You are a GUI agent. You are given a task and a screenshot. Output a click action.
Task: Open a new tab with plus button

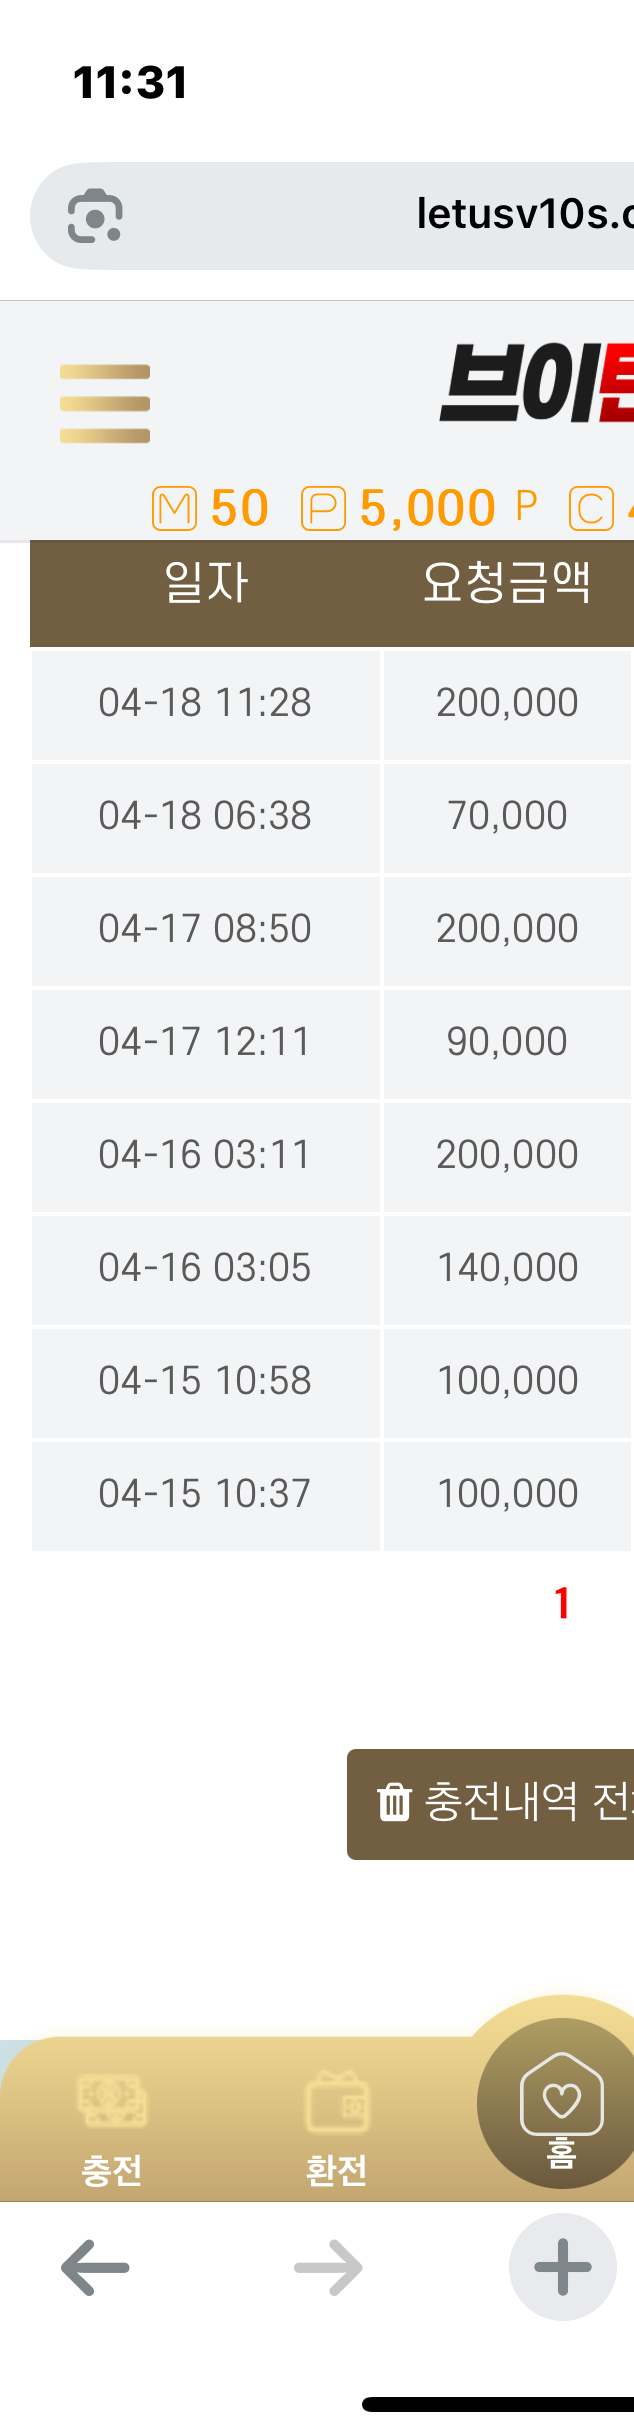pyautogui.click(x=562, y=2267)
